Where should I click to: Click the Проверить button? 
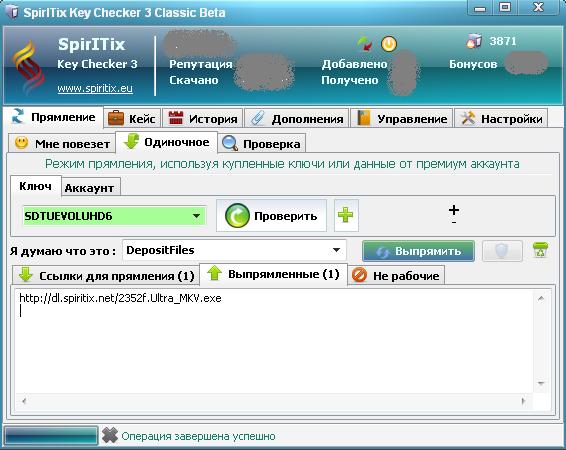click(271, 215)
